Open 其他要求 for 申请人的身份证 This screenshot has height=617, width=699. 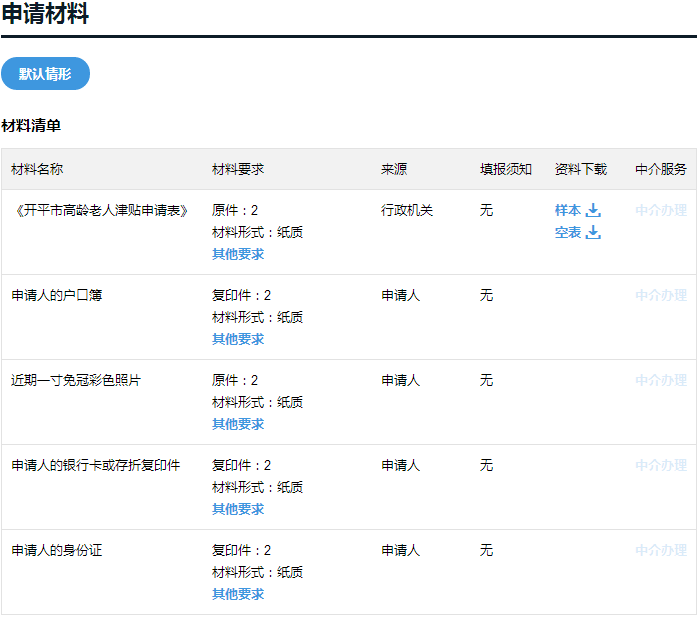(238, 594)
